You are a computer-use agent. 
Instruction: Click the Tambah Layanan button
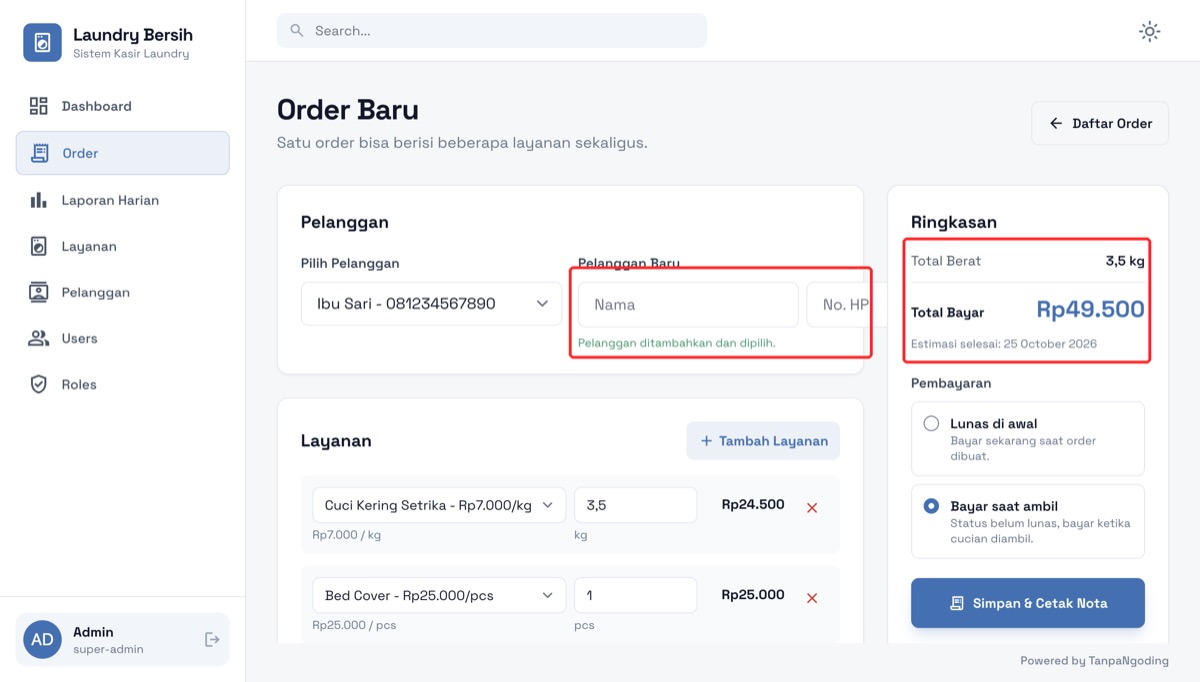coord(763,441)
